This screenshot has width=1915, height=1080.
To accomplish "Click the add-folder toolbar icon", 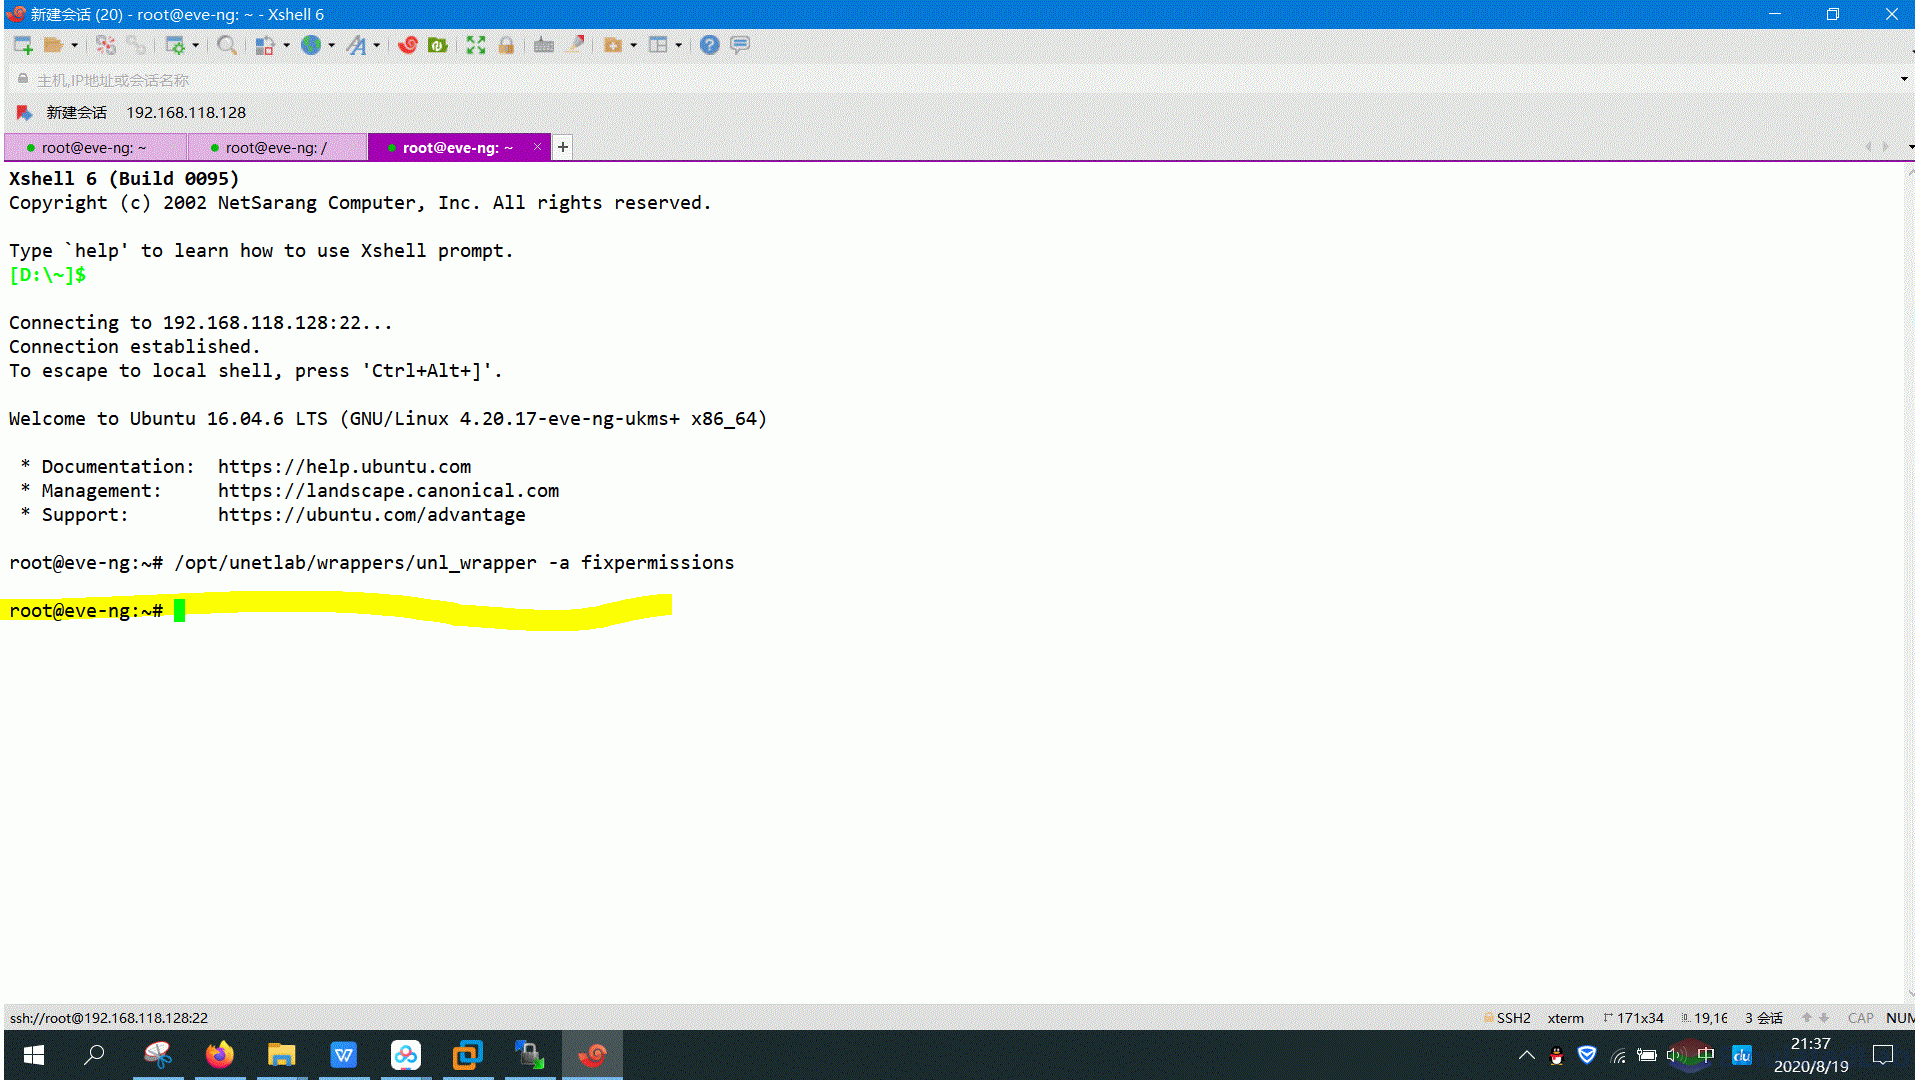I will pyautogui.click(x=613, y=45).
